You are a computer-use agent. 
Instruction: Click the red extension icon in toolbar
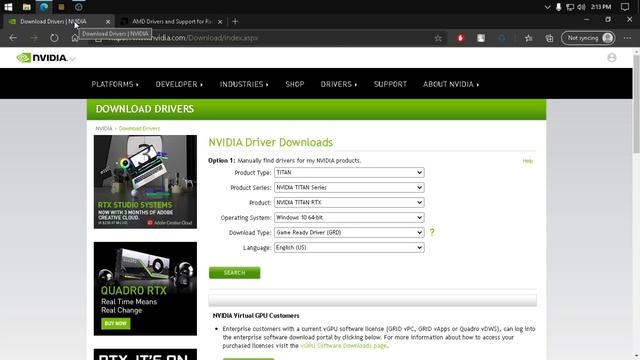(460, 38)
